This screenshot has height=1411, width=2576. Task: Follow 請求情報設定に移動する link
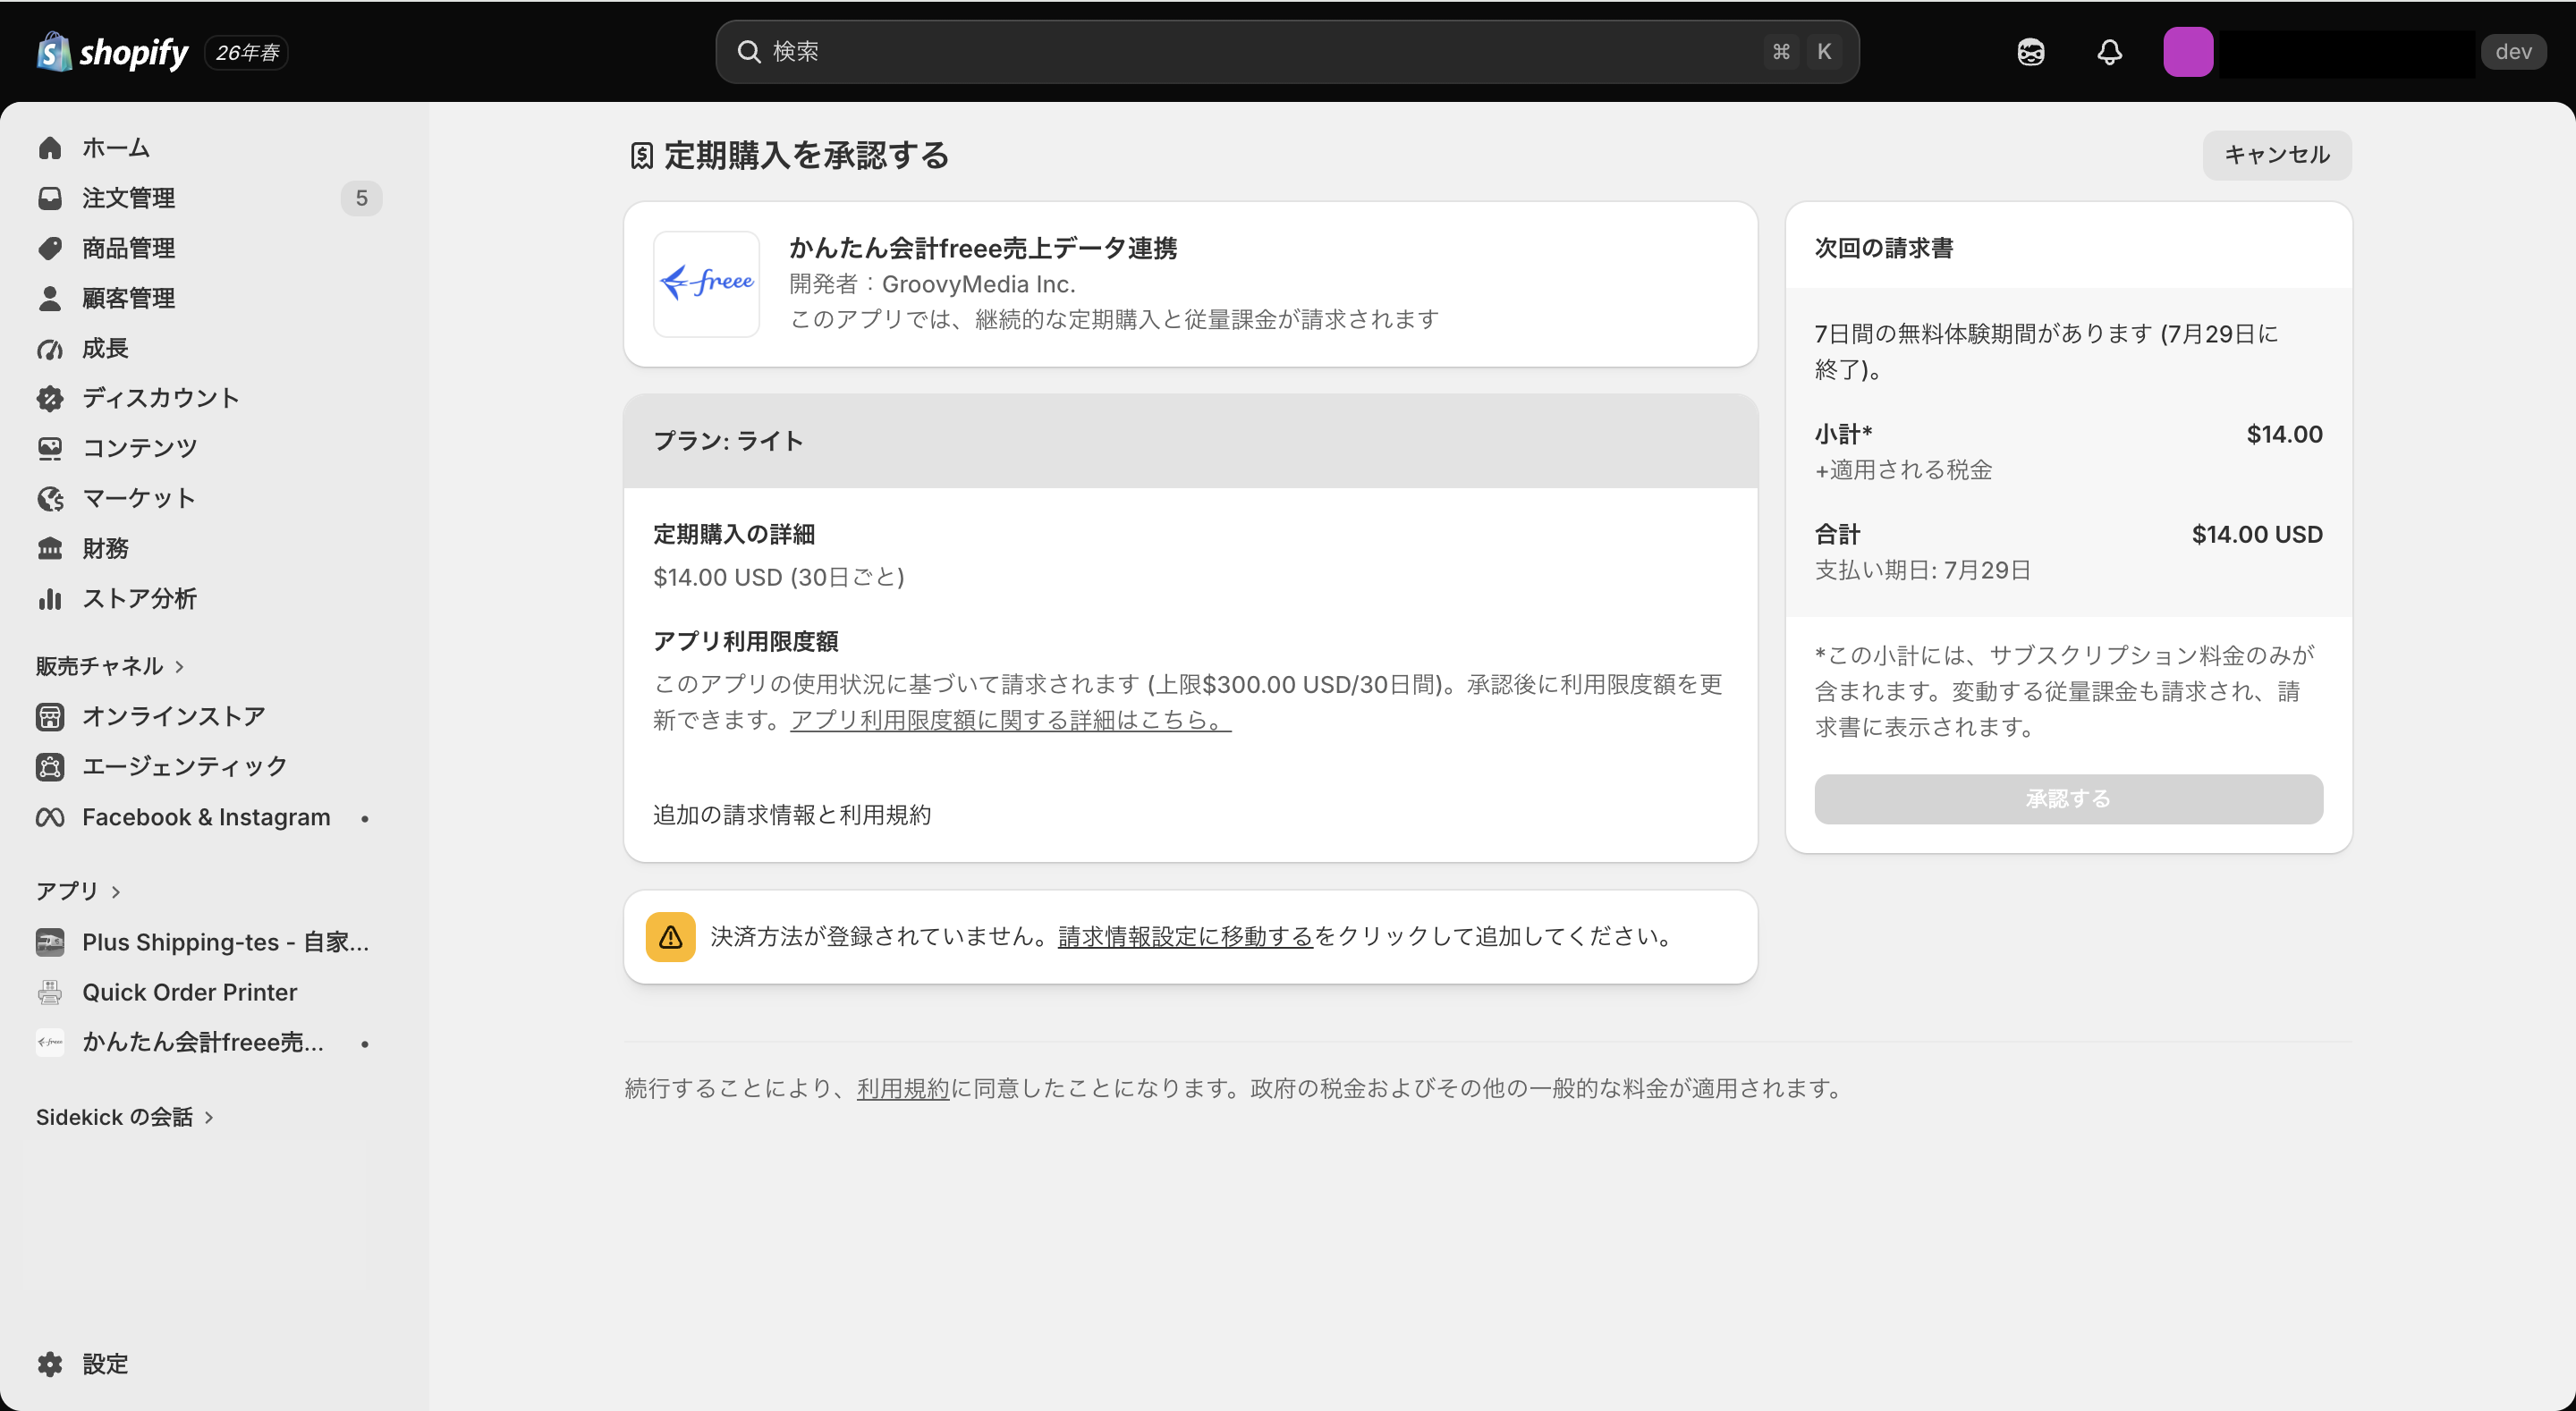pos(1185,937)
